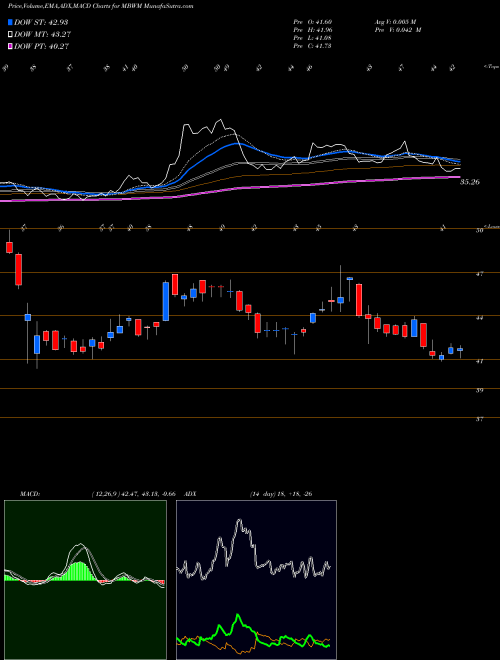
Task: Click the blue DOW ST legend swatch
Action: click(11, 22)
